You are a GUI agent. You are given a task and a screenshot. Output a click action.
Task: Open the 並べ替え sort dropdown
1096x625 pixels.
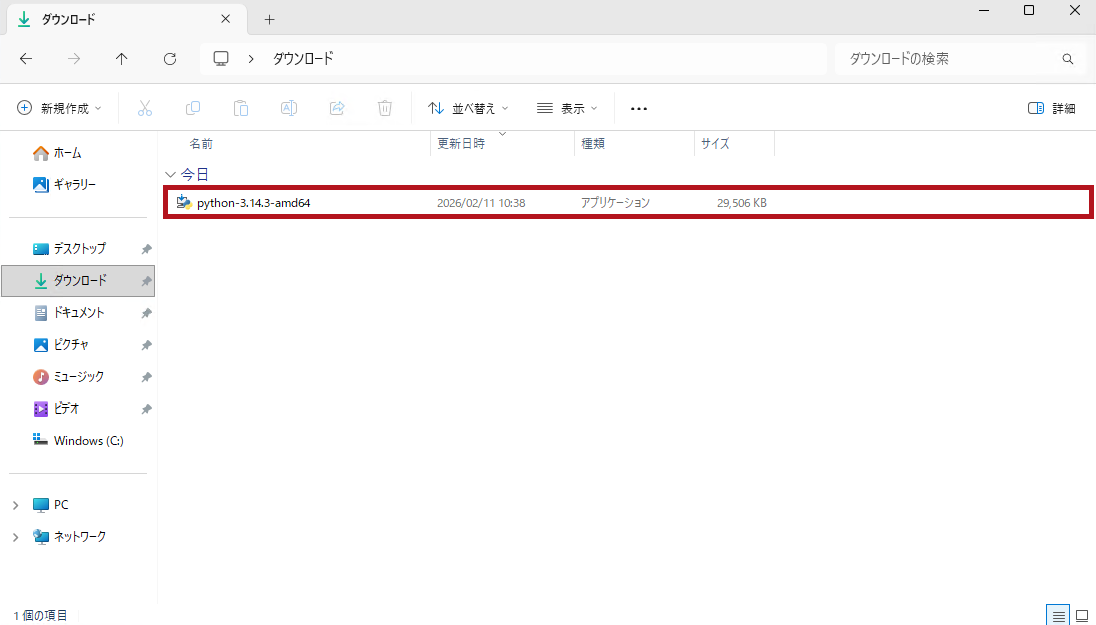coord(468,108)
